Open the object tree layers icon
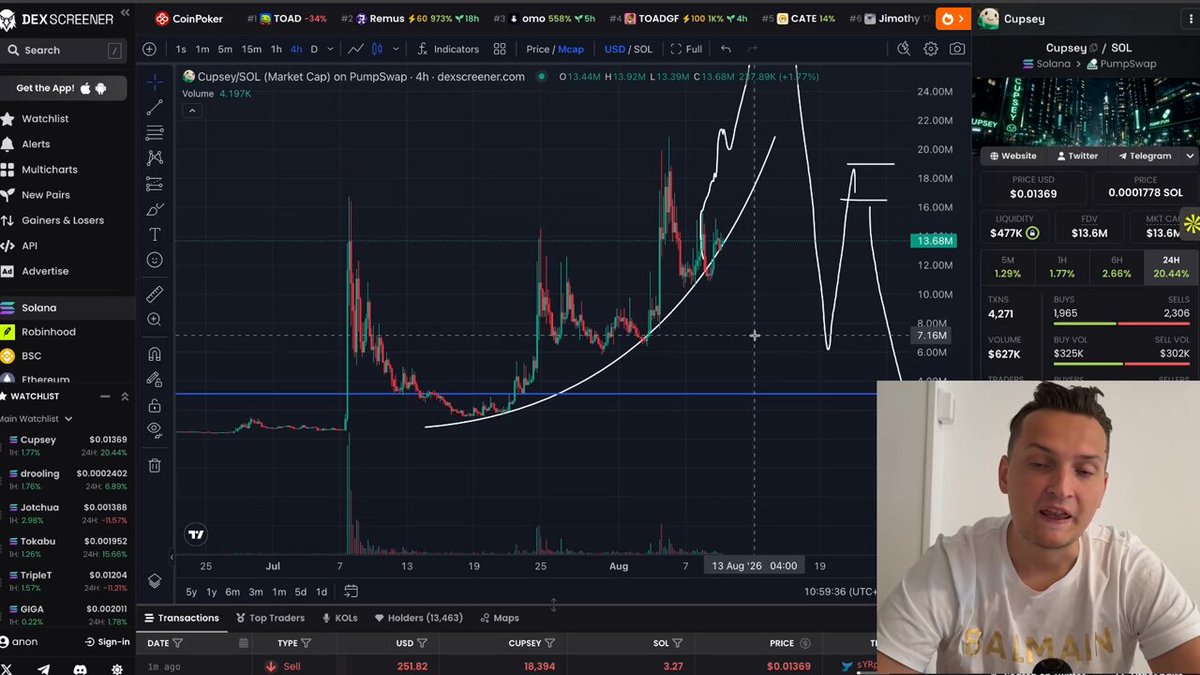Screen dimensions: 1200x675 pos(154,581)
